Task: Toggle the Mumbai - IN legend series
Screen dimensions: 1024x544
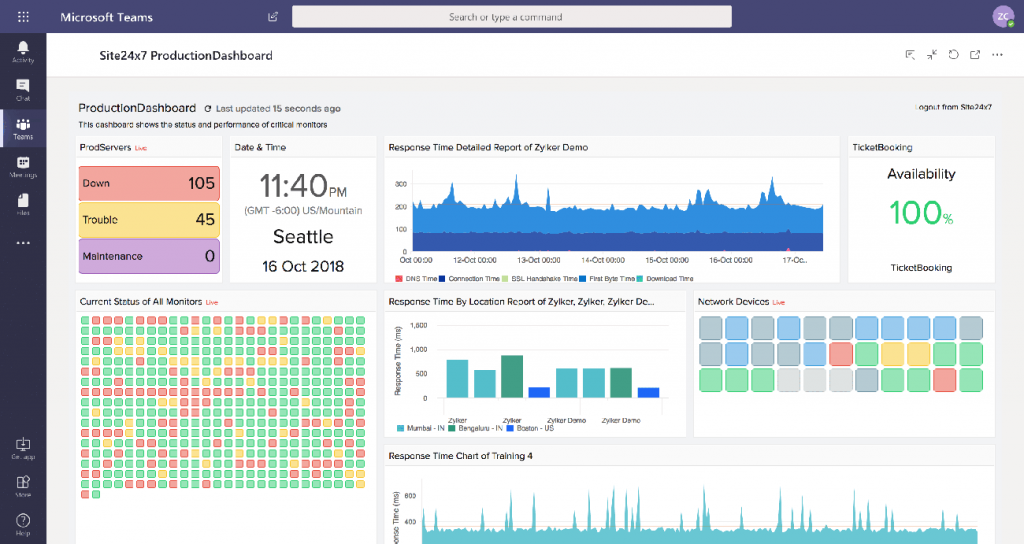Action: click(424, 428)
